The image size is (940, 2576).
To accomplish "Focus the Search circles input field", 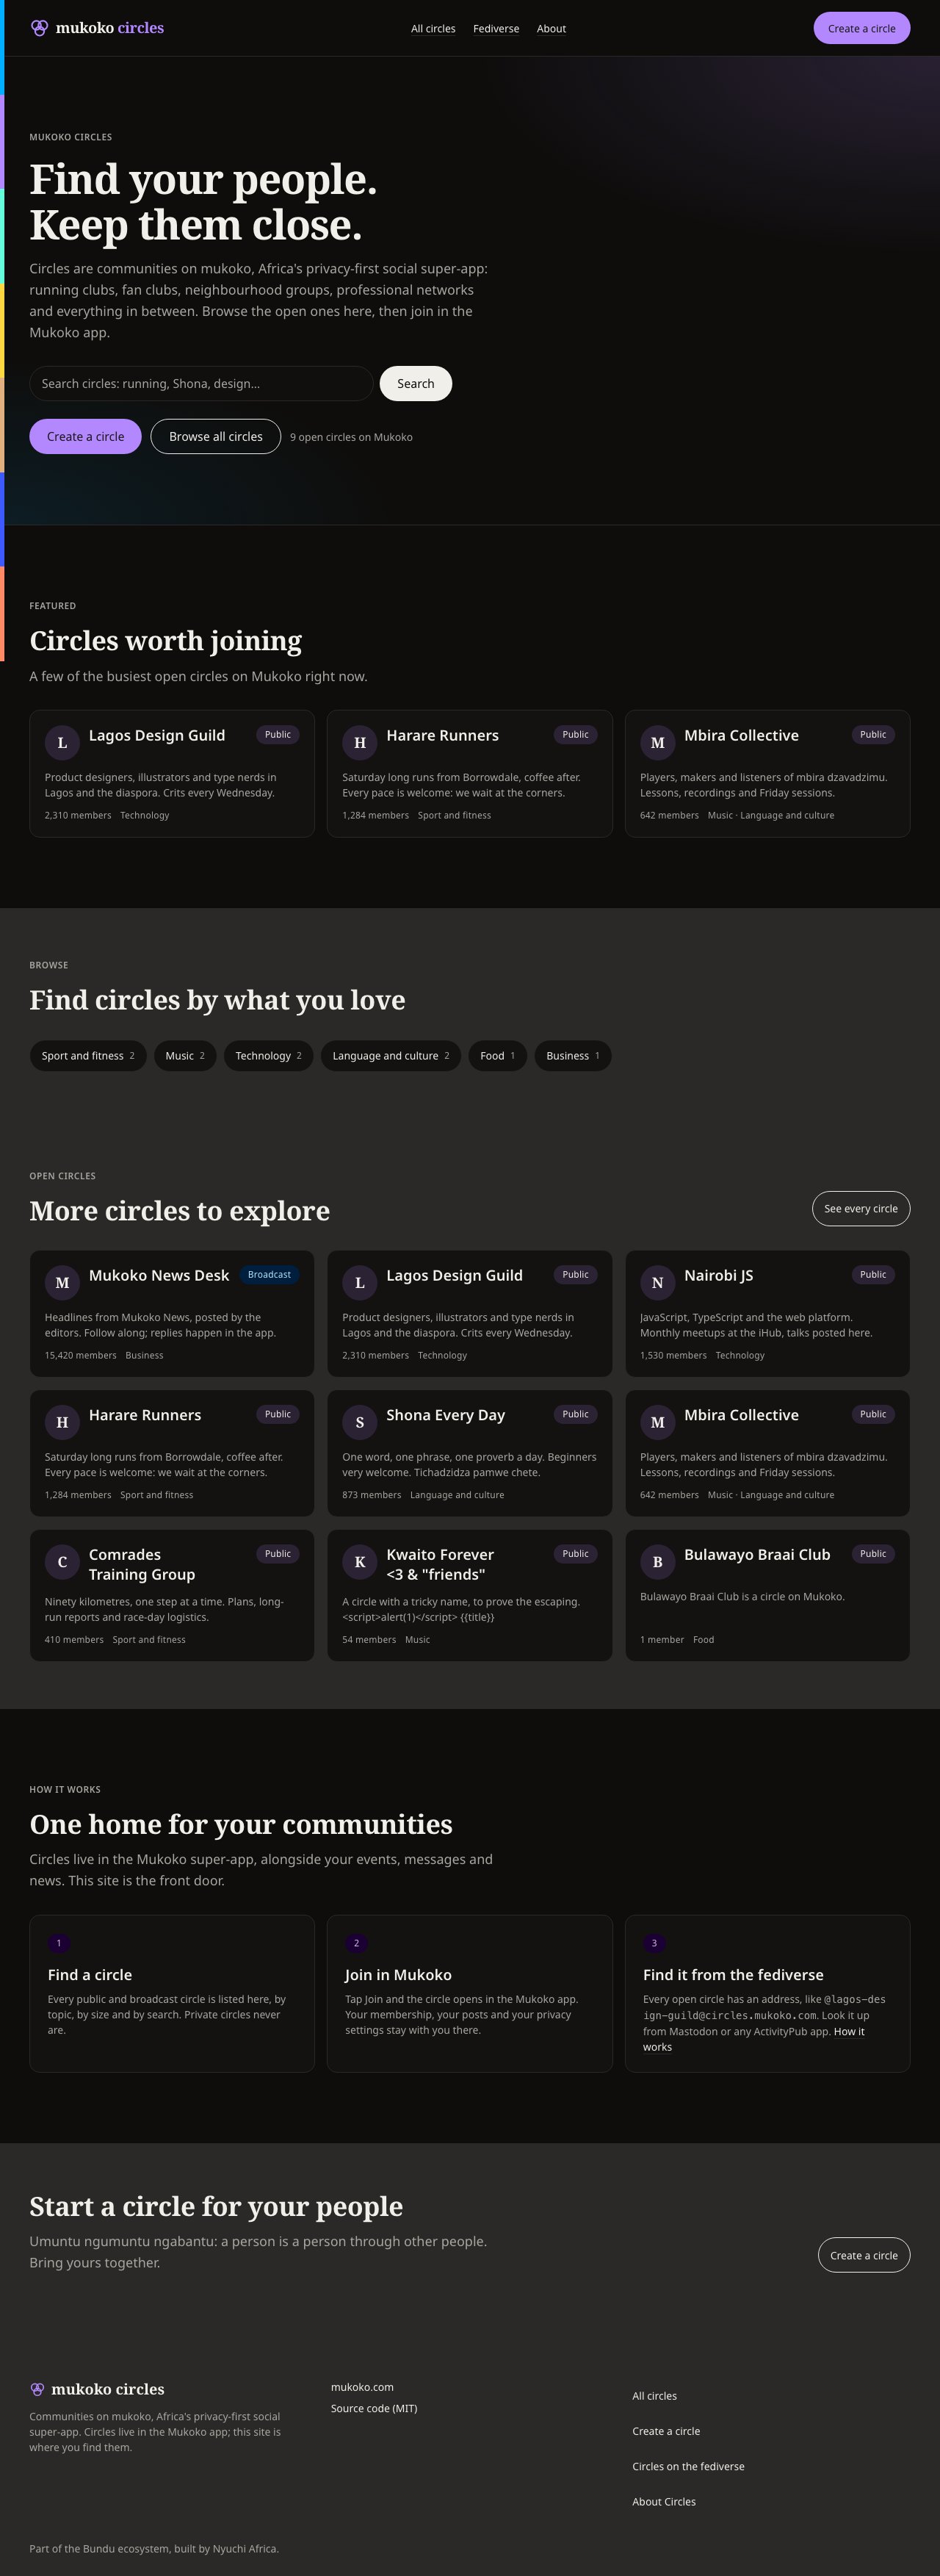I will [x=201, y=383].
